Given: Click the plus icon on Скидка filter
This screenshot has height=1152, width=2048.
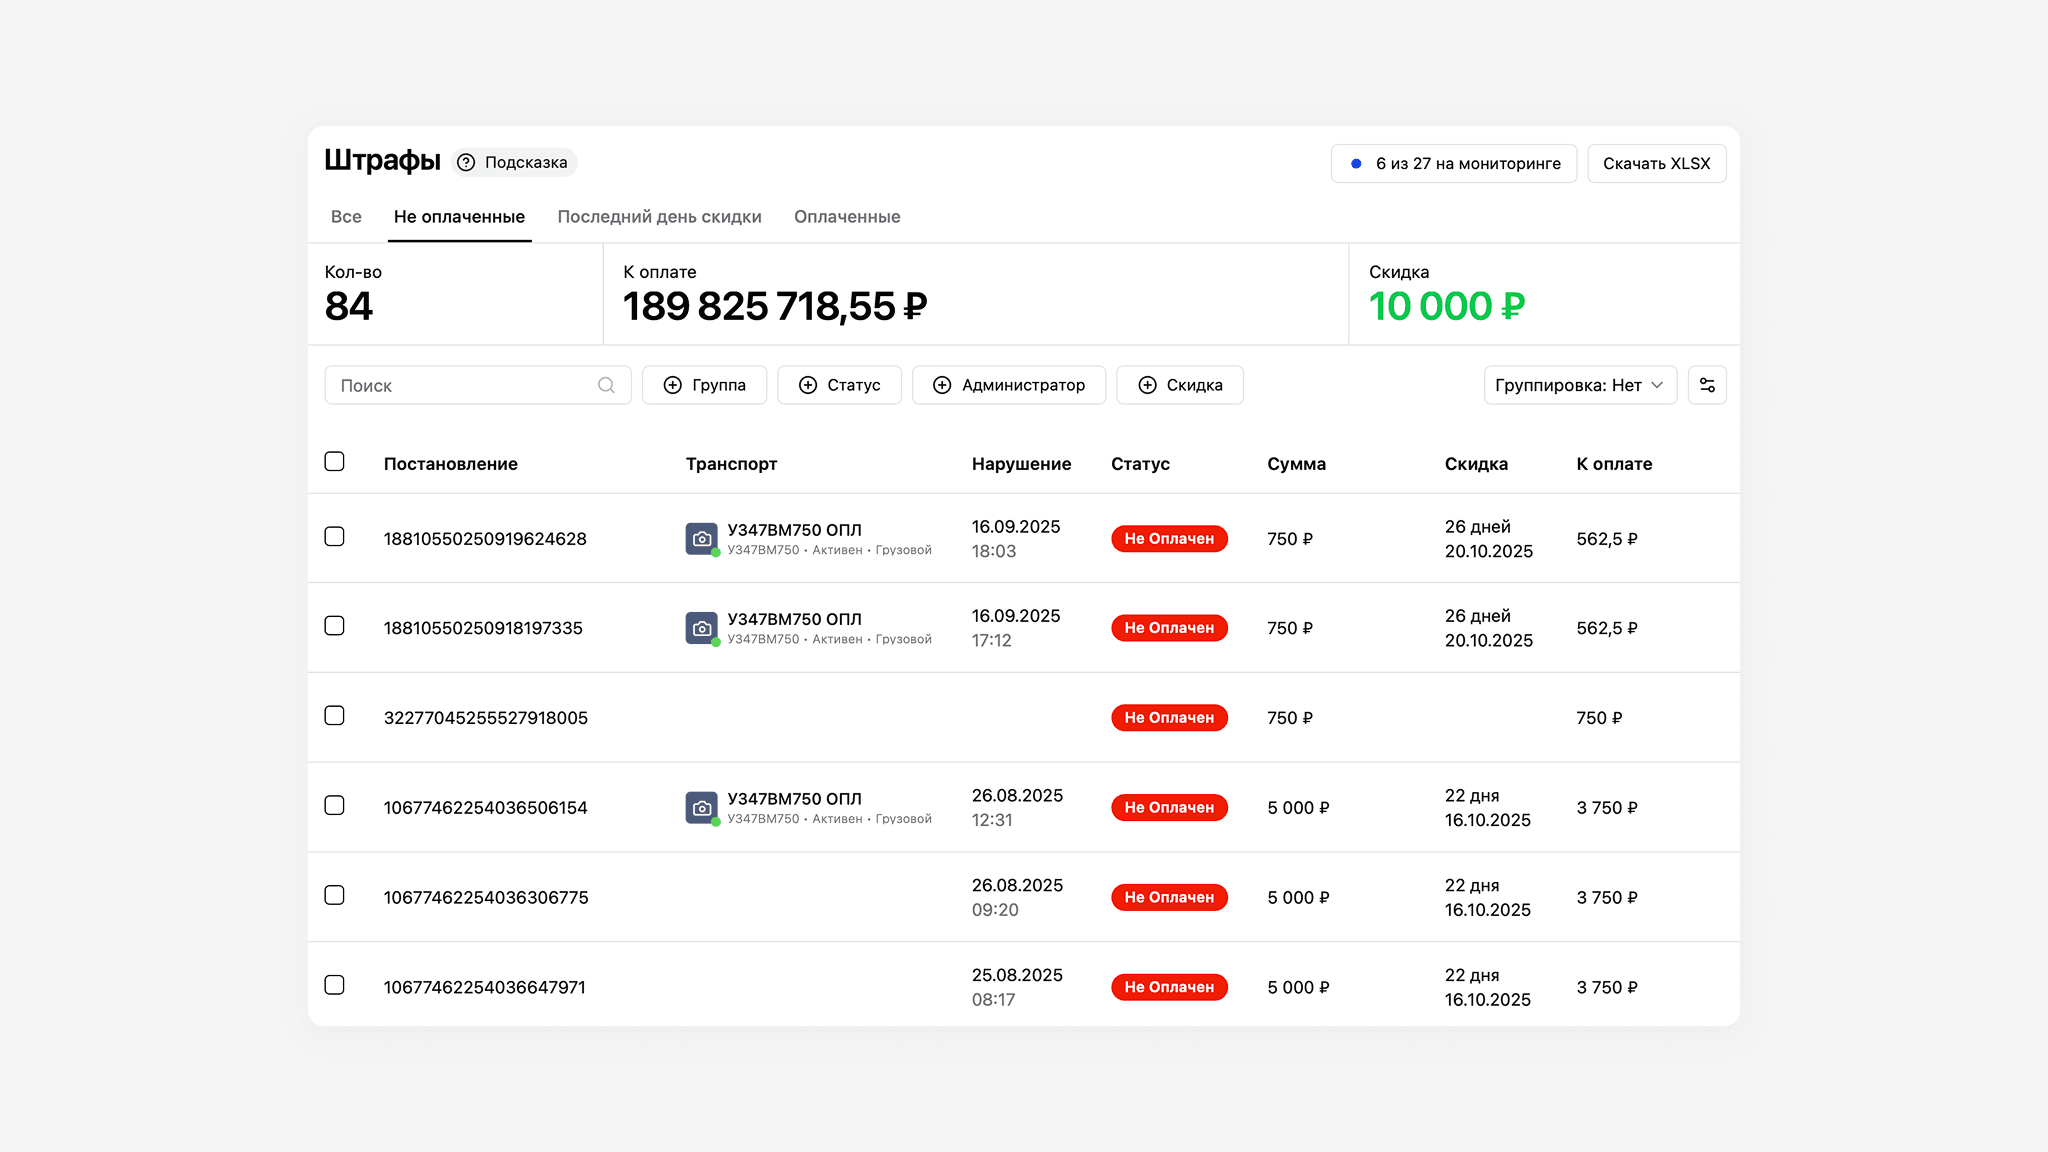Looking at the screenshot, I should (1147, 385).
